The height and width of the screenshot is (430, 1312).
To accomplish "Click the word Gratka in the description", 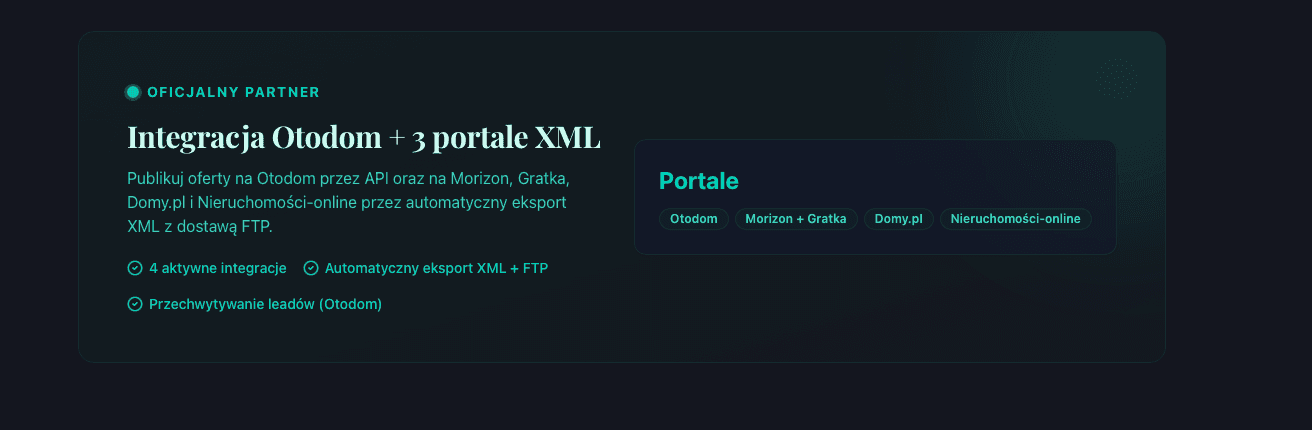I will 543,178.
